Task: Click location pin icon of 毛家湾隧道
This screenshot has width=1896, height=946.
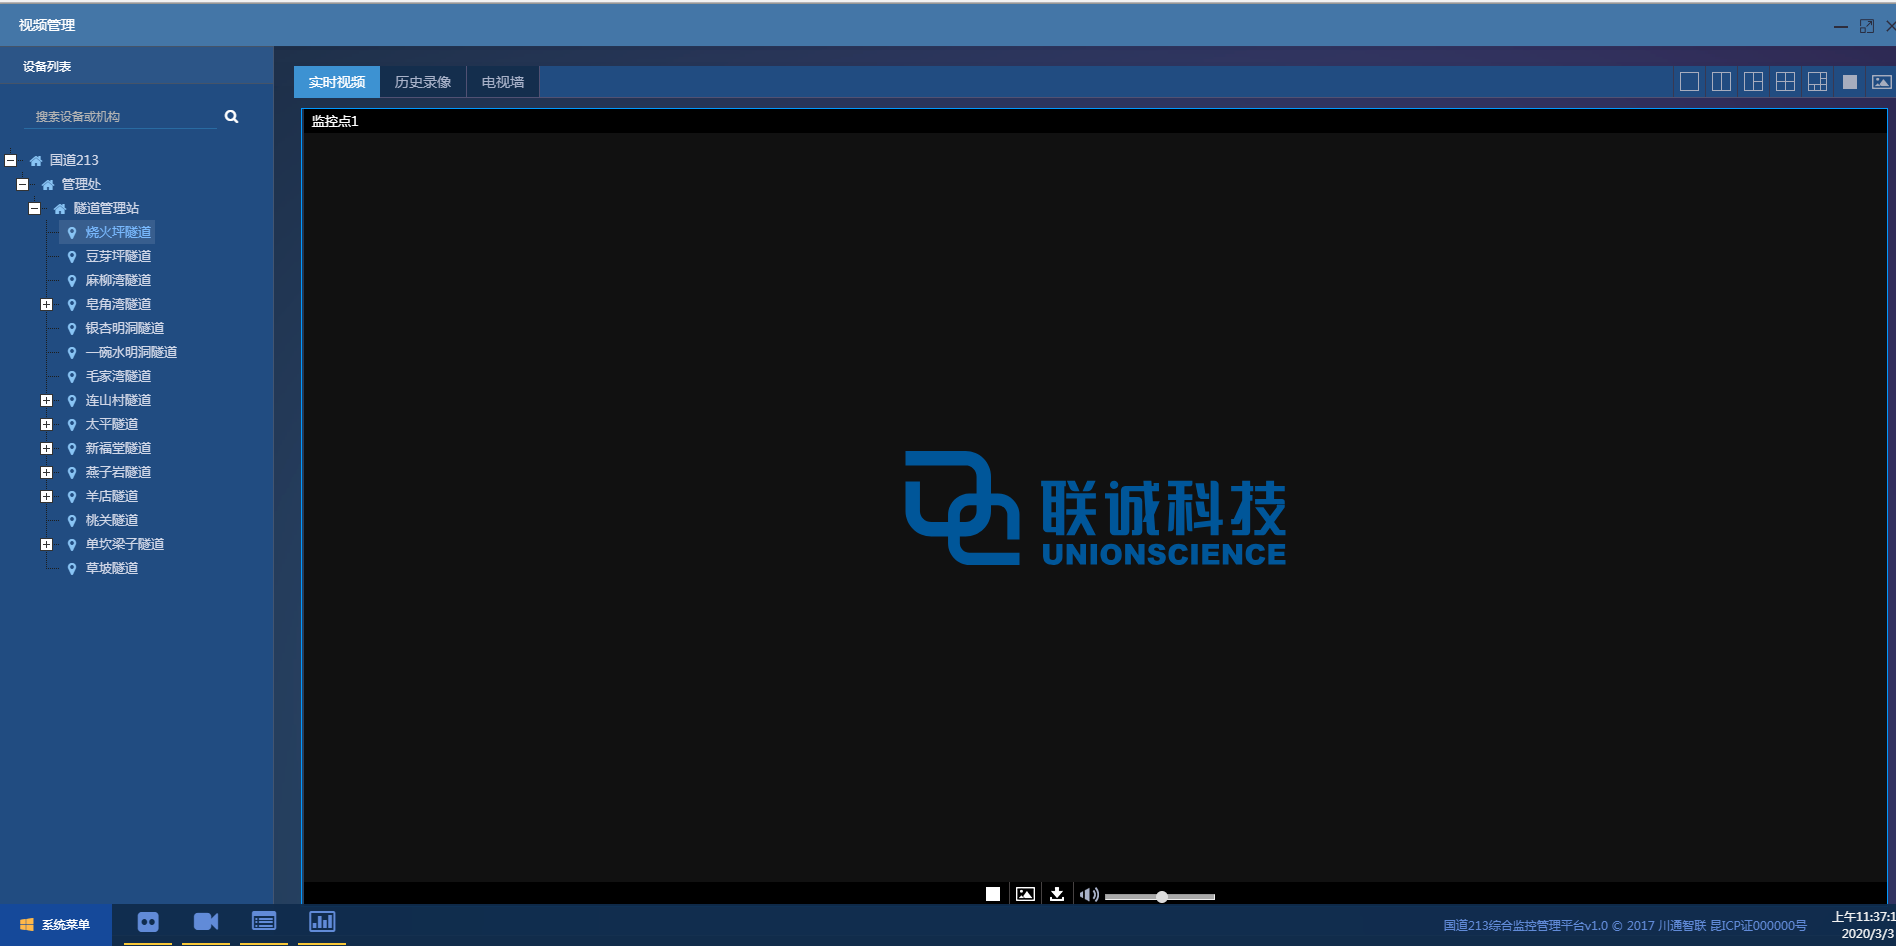Action: (72, 376)
